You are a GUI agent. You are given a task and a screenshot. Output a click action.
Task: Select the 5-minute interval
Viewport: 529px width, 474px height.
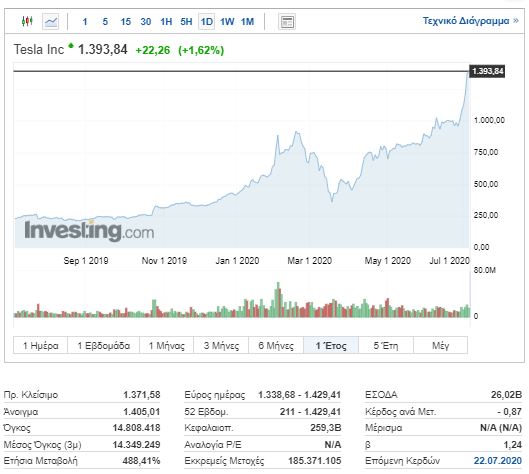click(x=105, y=22)
